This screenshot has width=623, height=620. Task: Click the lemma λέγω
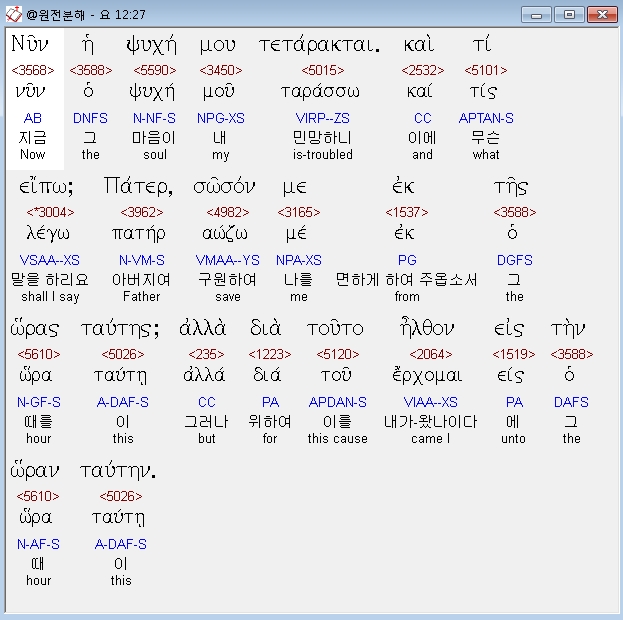click(48, 234)
